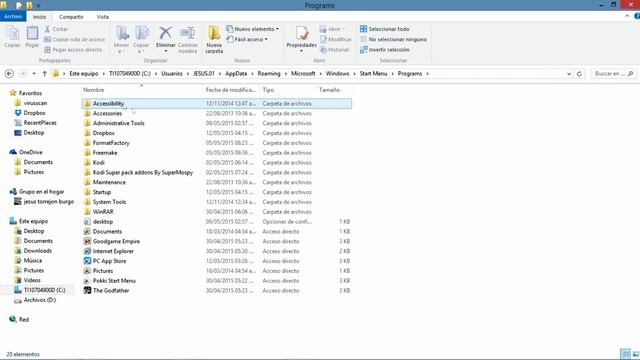The width and height of the screenshot is (640, 360).
Task: Open Fácil acceso dropdown
Action: pos(247,40)
